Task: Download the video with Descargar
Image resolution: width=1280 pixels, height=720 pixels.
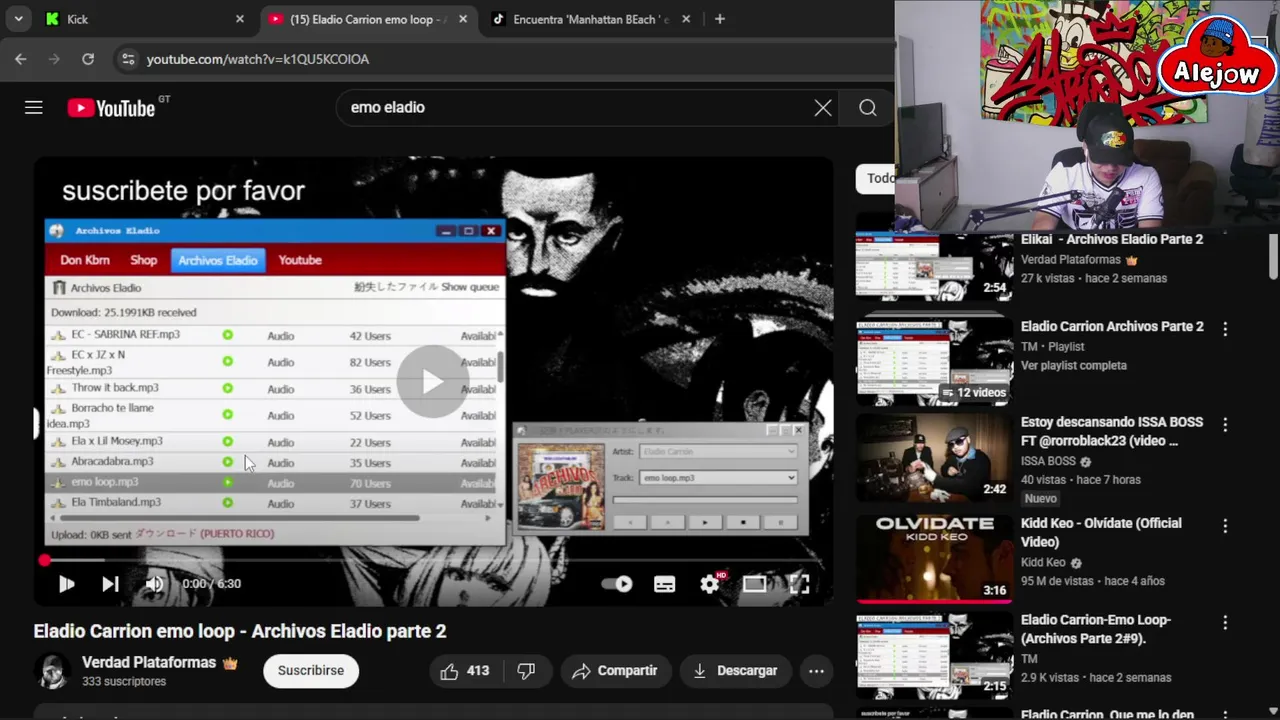Action: (x=735, y=671)
